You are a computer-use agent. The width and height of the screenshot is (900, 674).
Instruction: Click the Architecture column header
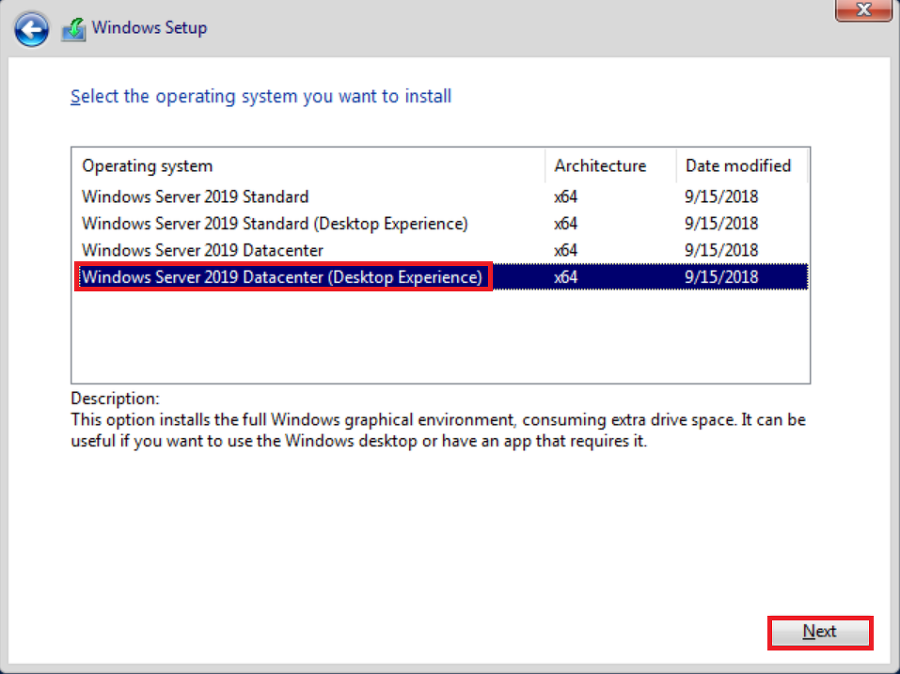tap(611, 166)
